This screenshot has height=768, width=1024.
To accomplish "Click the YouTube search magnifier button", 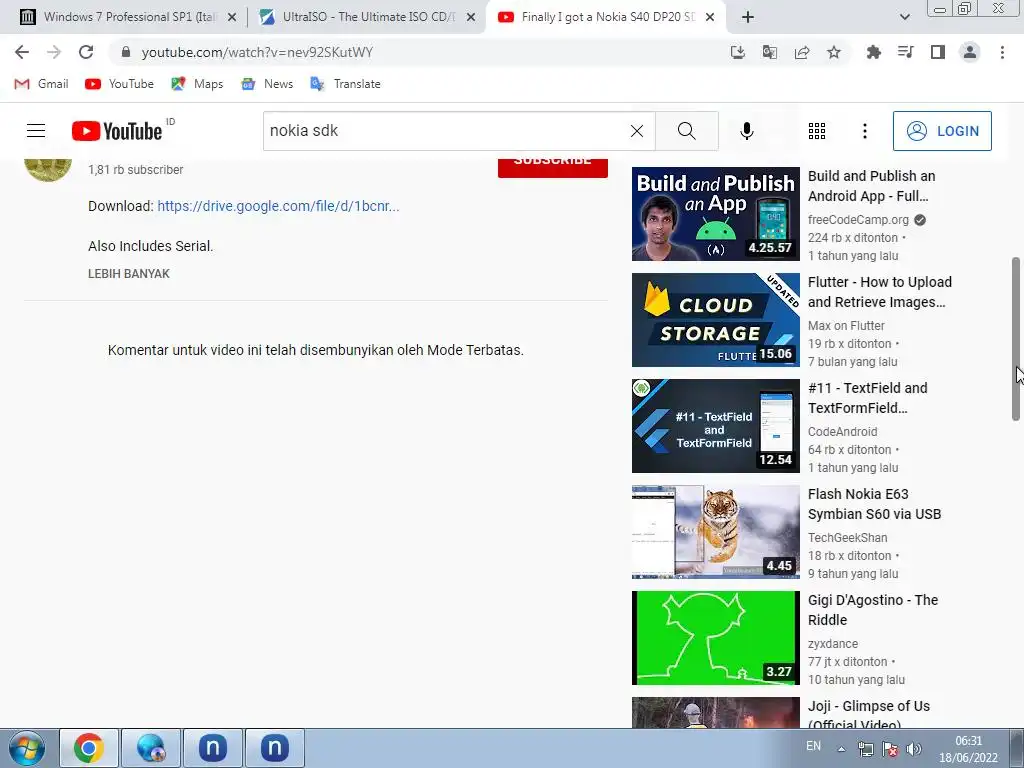I will (687, 131).
